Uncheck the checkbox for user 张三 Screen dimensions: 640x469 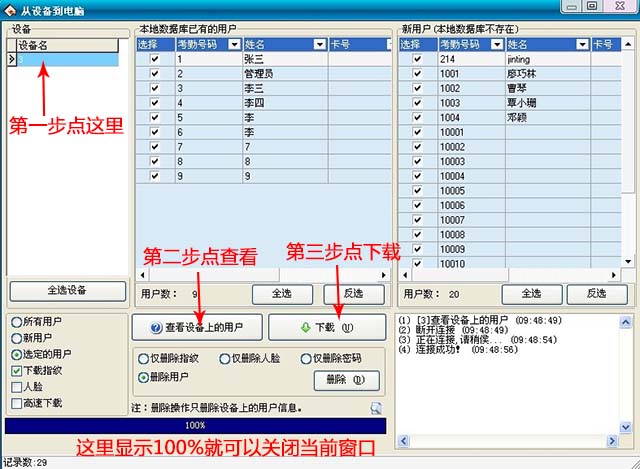click(155, 59)
